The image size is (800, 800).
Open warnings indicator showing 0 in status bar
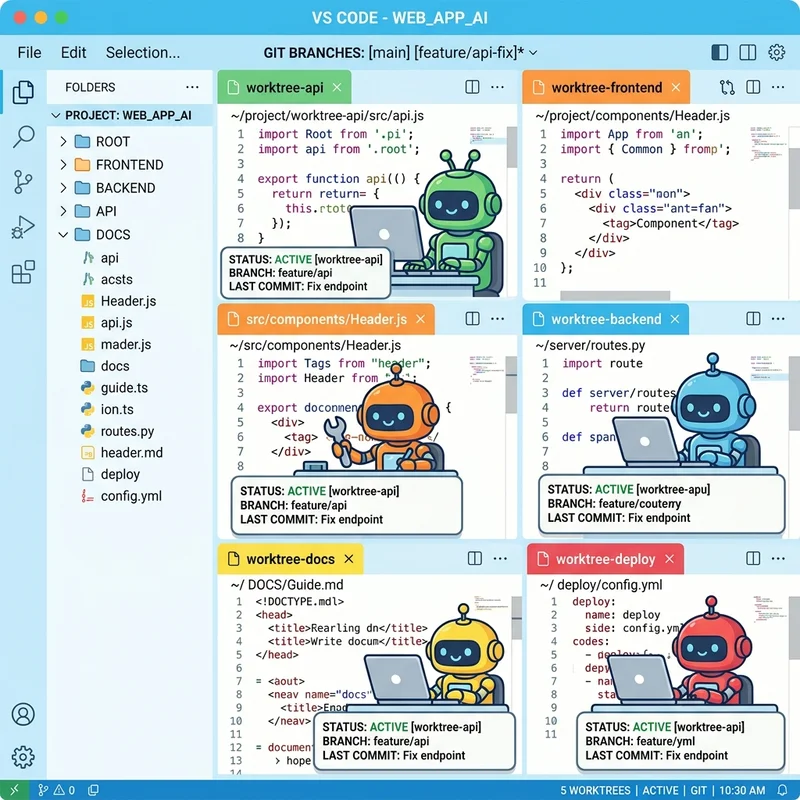point(64,790)
